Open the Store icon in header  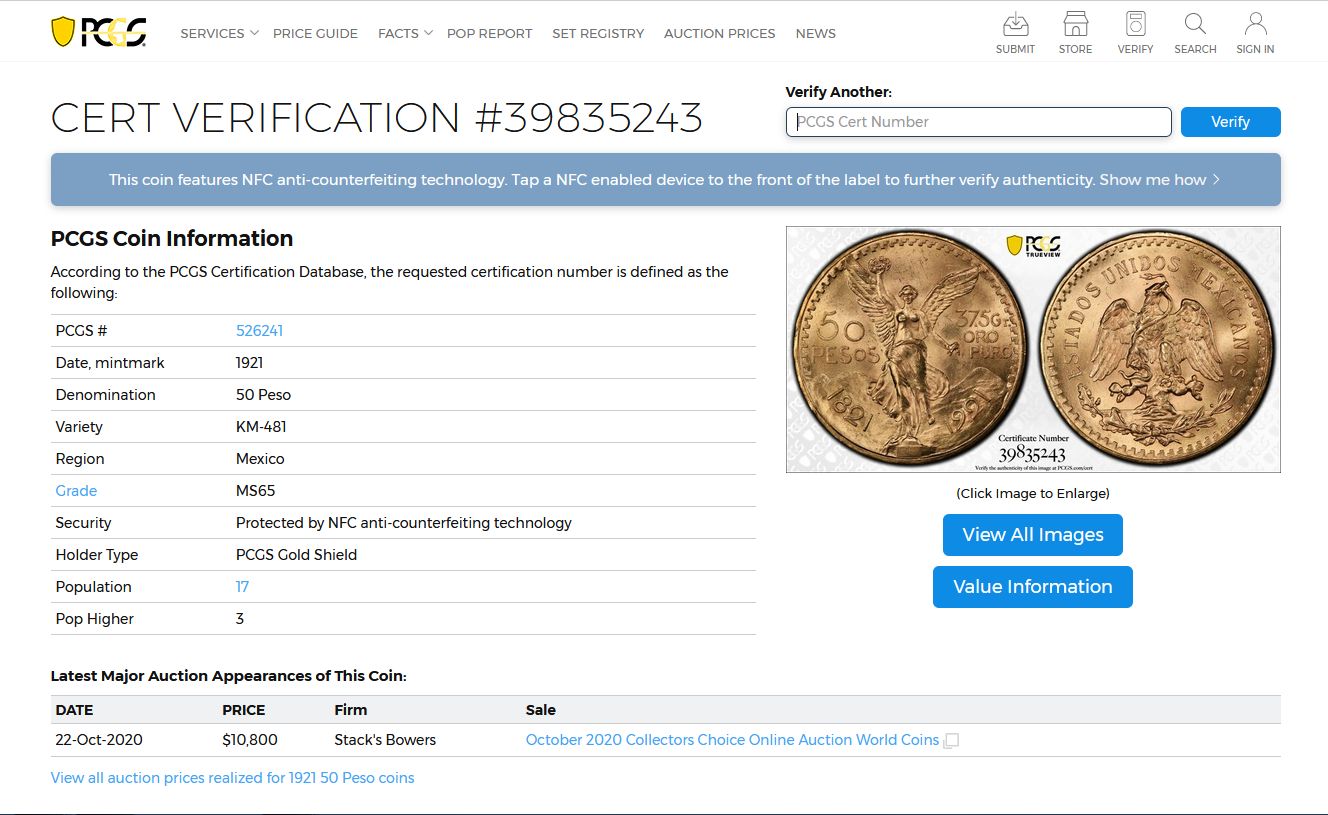[1075, 33]
